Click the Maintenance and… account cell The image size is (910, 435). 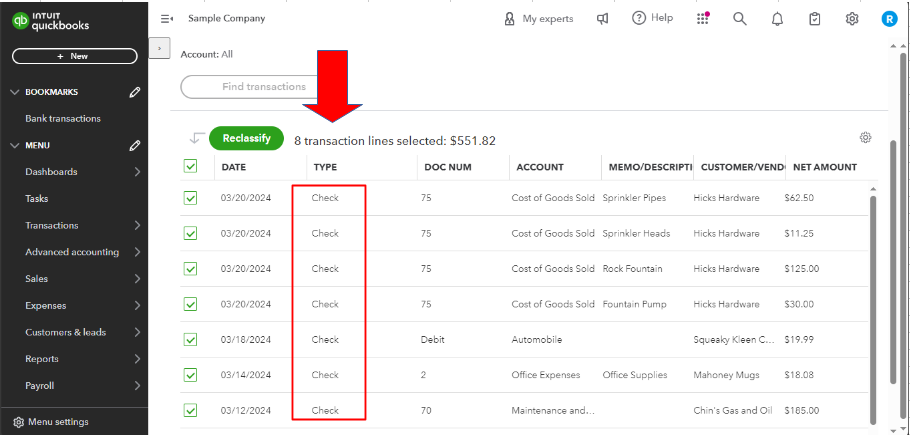point(553,410)
